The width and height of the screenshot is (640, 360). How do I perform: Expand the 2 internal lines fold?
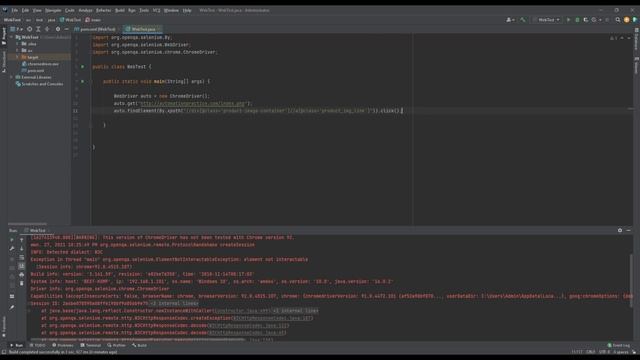tap(174, 304)
